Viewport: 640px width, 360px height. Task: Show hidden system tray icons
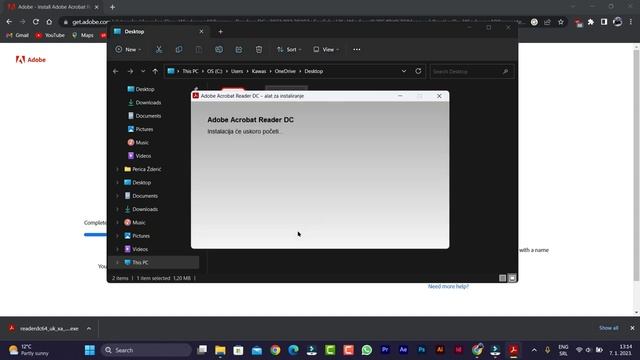click(x=534, y=350)
